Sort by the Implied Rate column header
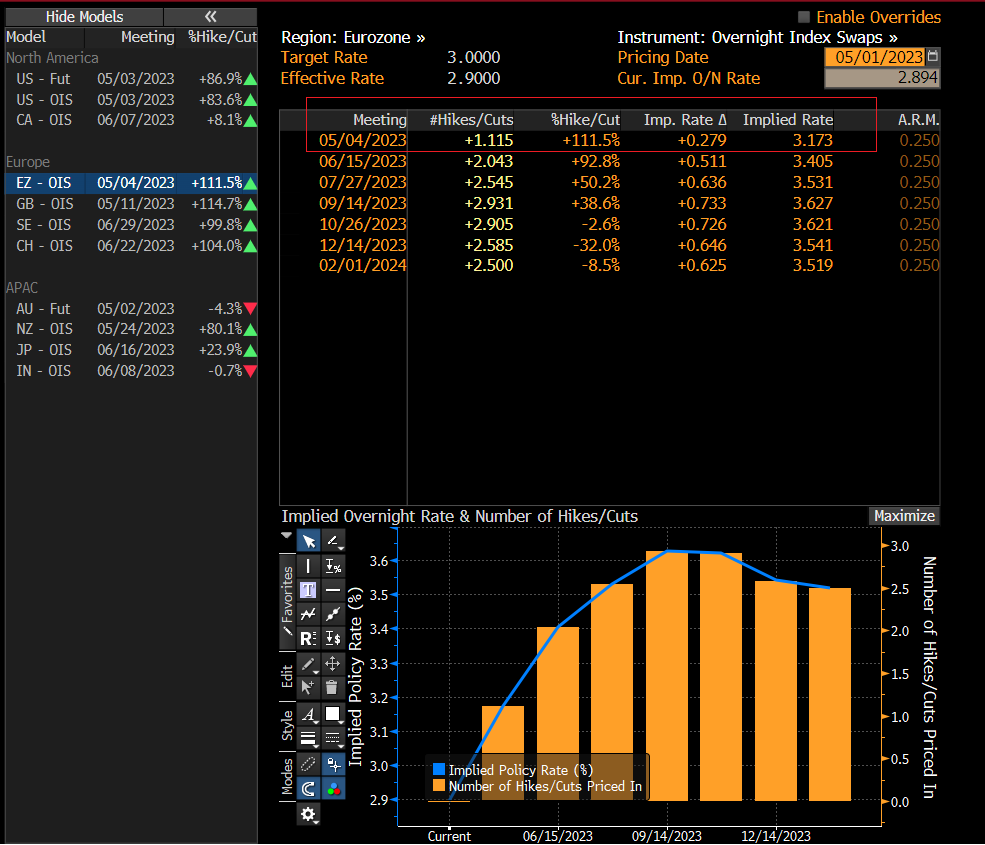985x845 pixels. pos(788,120)
